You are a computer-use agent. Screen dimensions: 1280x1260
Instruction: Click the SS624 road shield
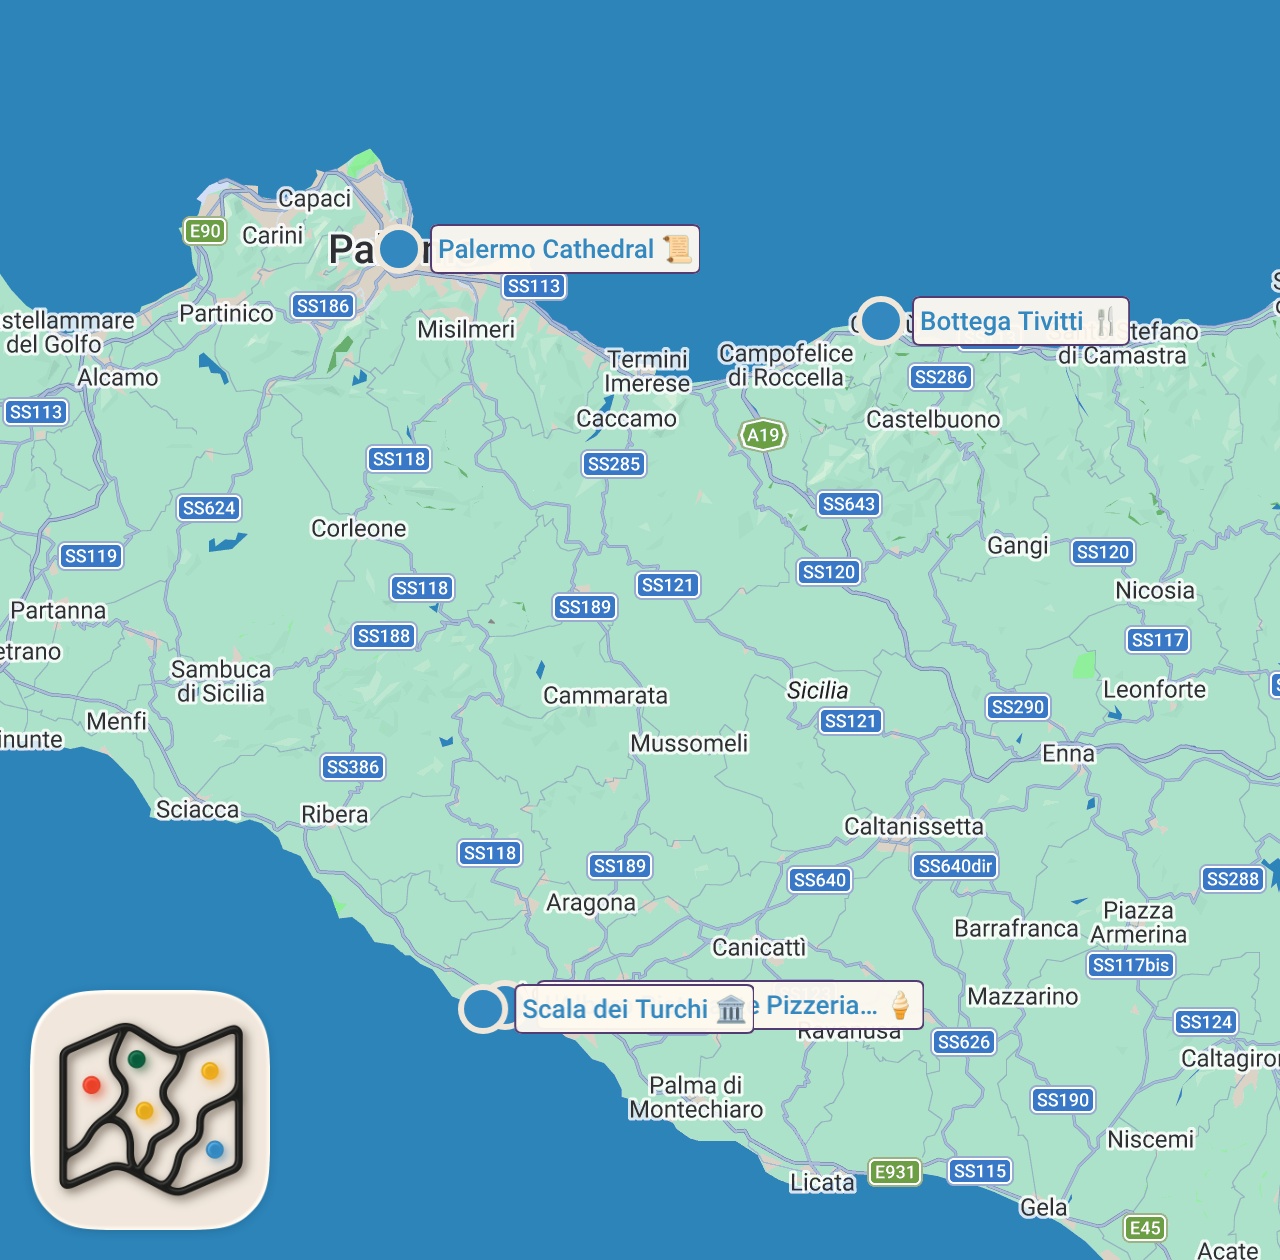(209, 508)
